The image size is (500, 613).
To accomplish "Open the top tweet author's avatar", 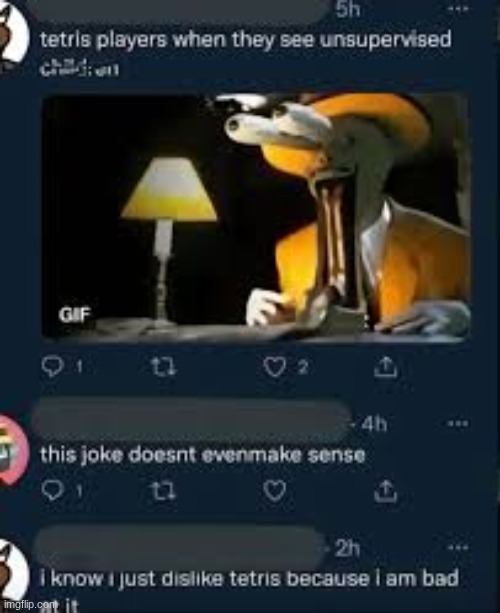I will point(13,31).
